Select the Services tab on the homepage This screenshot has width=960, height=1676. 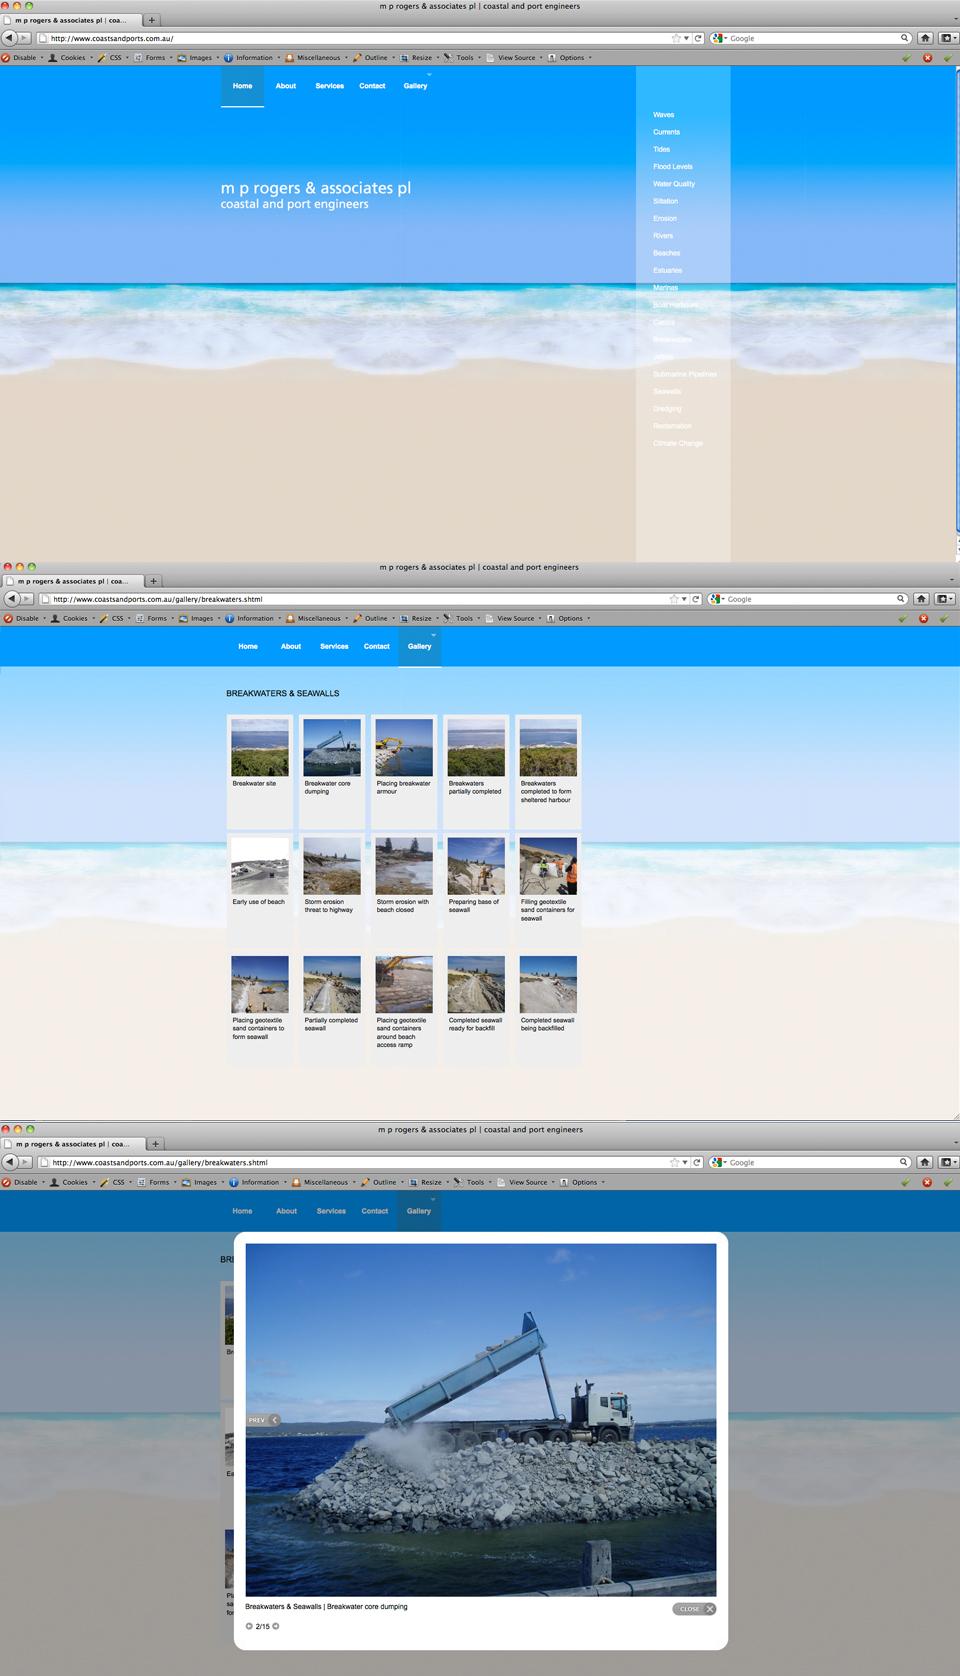329,86
